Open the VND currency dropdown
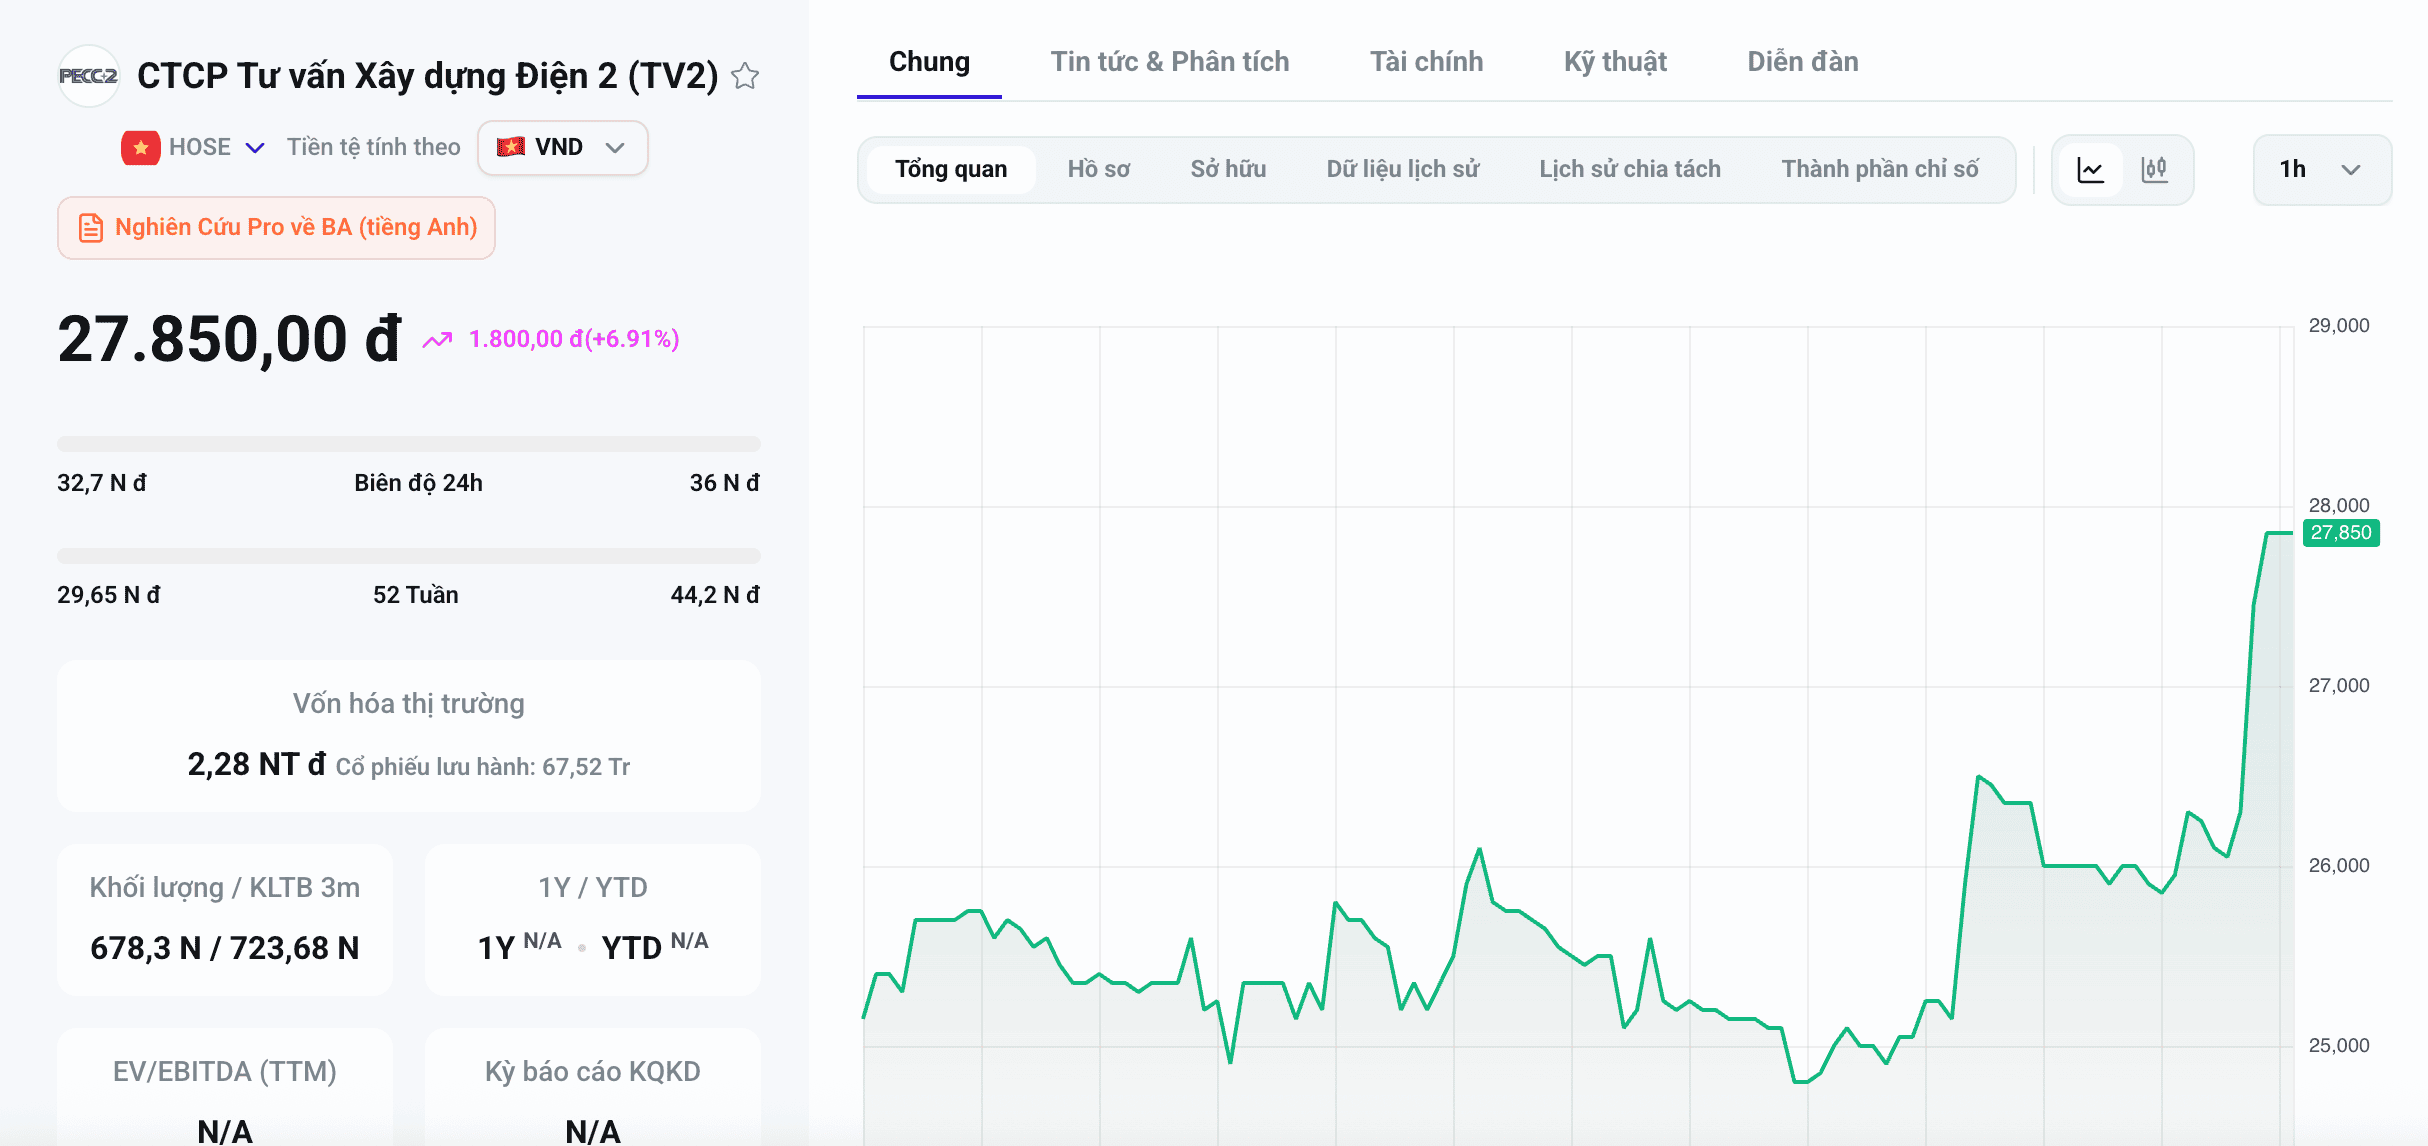 coord(563,148)
